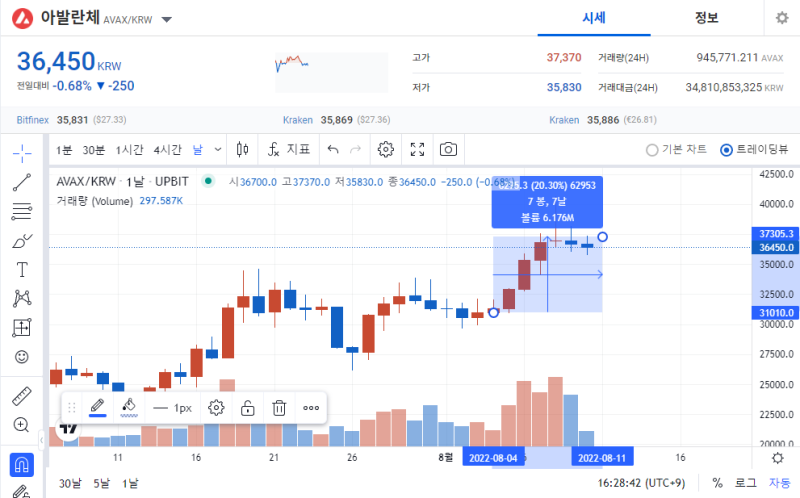Select the 기본 차트 radio option
Screen dimensions: 800x498
click(x=677, y=150)
